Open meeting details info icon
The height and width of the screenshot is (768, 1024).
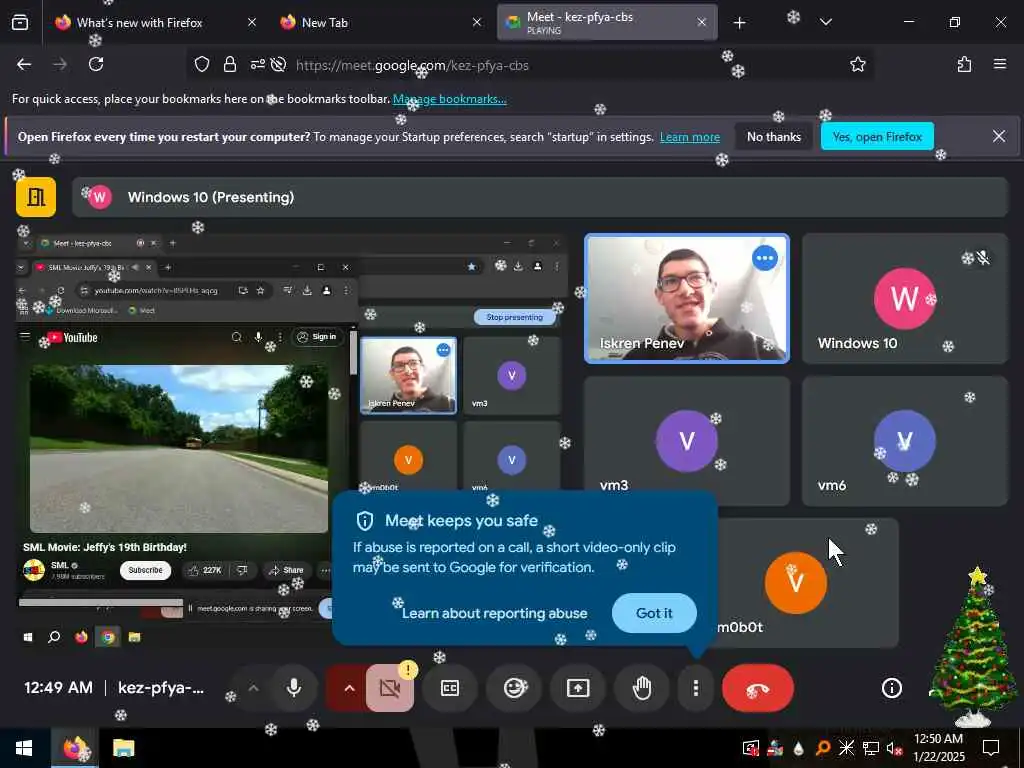point(891,688)
